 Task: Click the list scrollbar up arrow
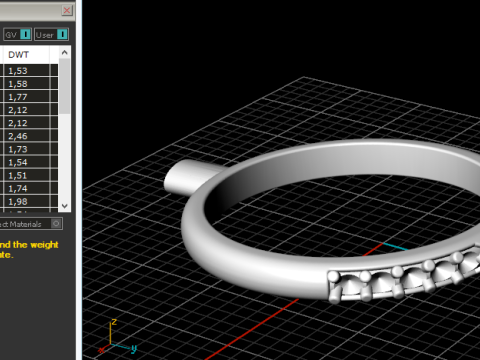tap(65, 53)
